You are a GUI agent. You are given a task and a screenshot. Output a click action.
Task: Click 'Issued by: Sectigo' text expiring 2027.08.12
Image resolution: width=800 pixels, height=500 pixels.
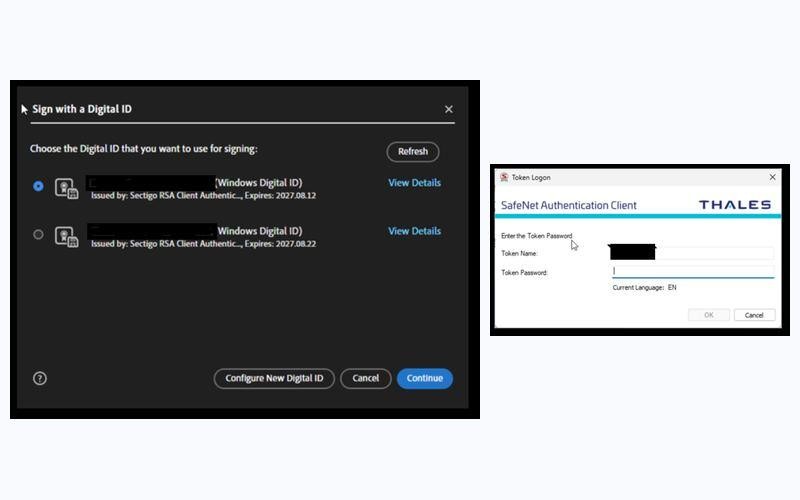click(x=203, y=195)
